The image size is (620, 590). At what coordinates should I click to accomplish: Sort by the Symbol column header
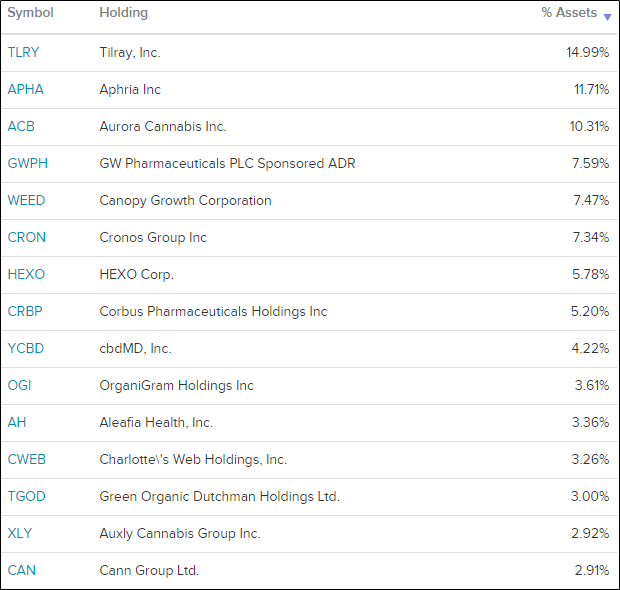pos(30,13)
